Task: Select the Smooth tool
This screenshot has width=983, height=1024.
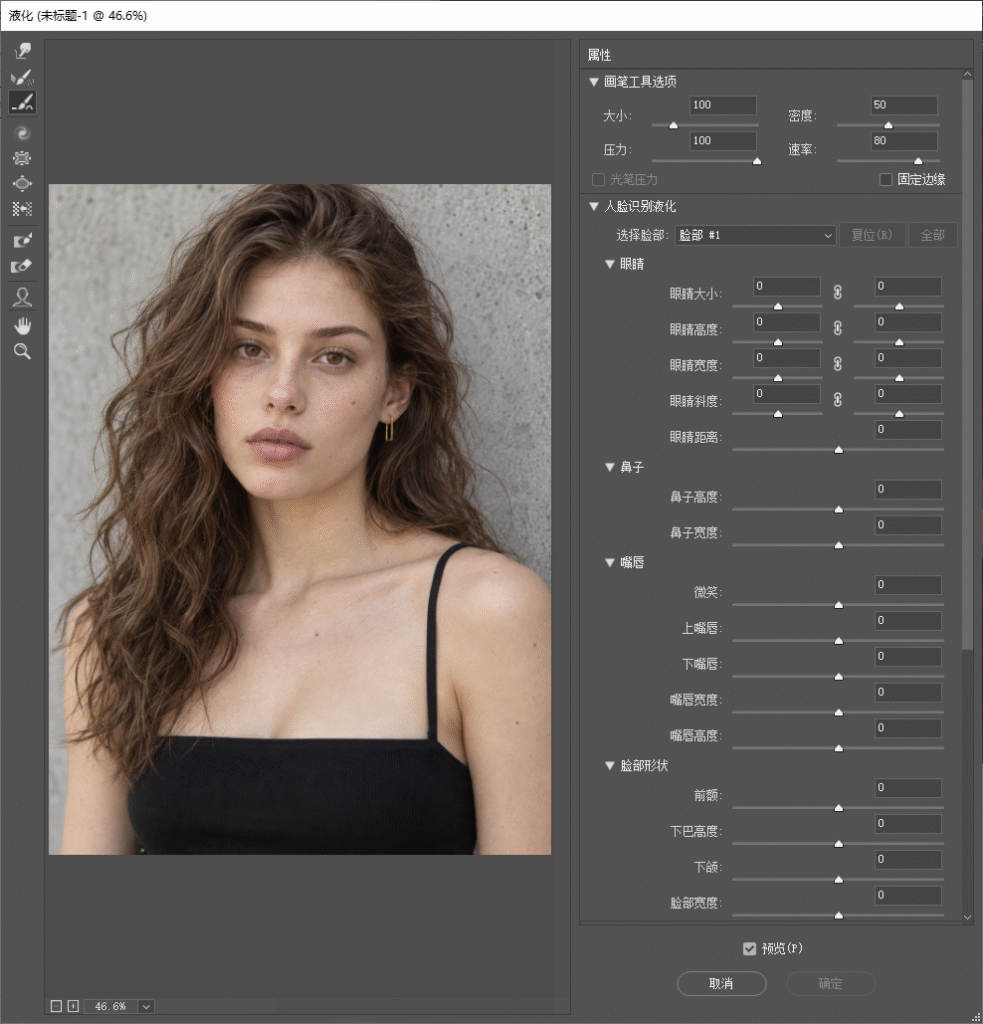Action: click(x=22, y=103)
